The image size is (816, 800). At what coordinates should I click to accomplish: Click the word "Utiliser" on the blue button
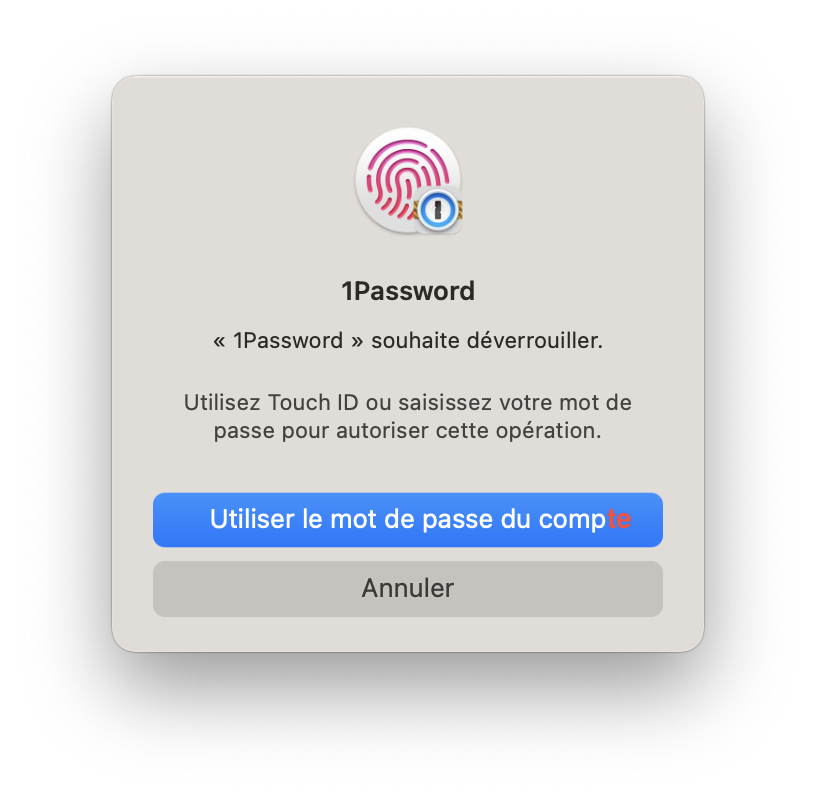(x=252, y=519)
